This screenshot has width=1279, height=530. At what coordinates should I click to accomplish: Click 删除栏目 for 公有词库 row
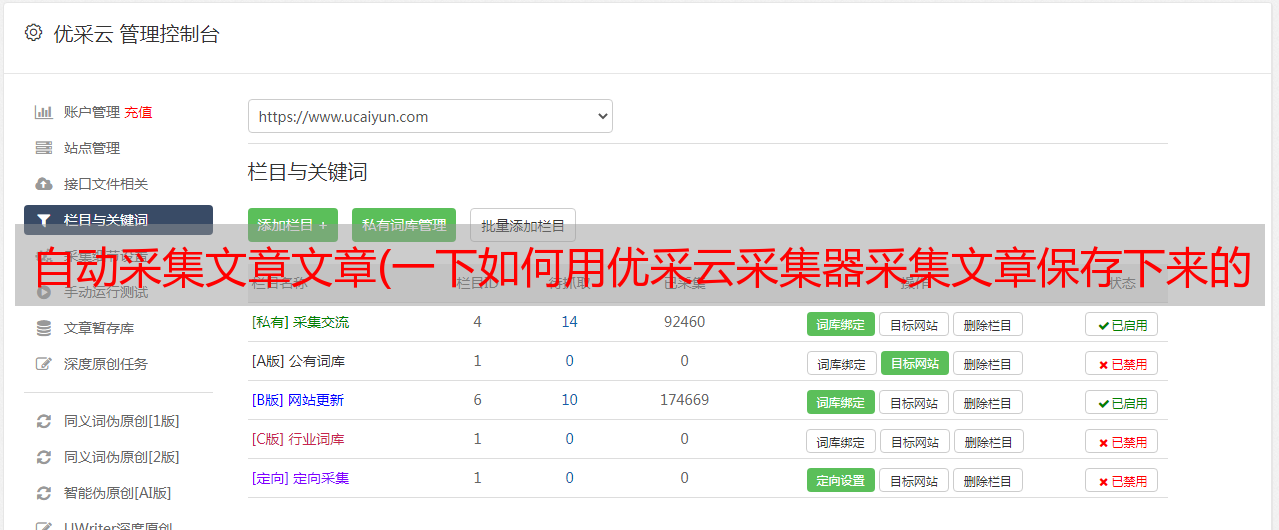(987, 363)
